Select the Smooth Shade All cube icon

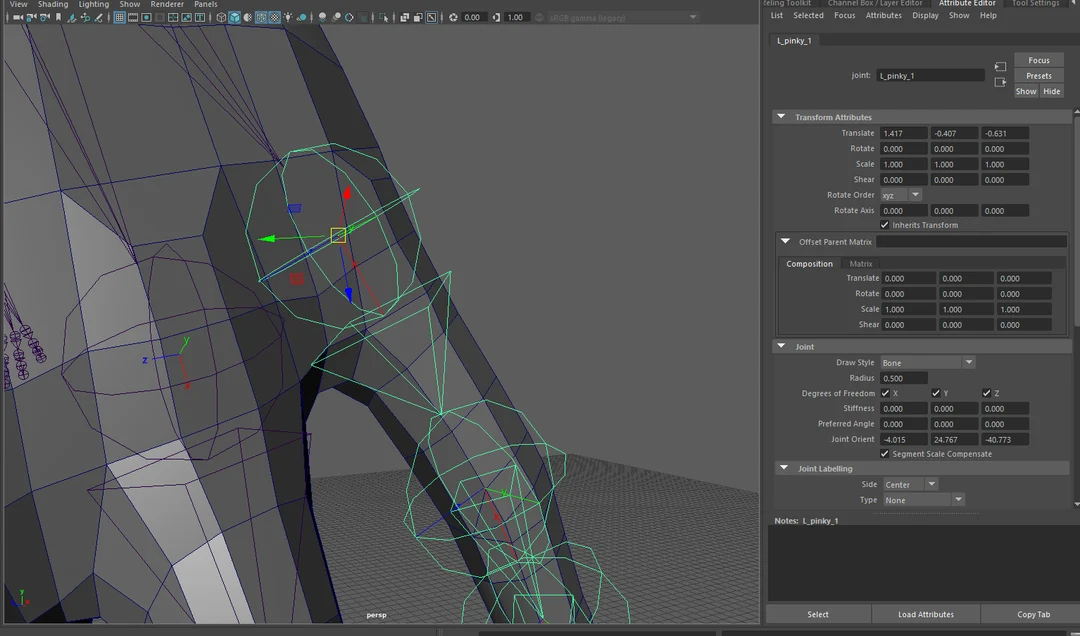click(236, 17)
